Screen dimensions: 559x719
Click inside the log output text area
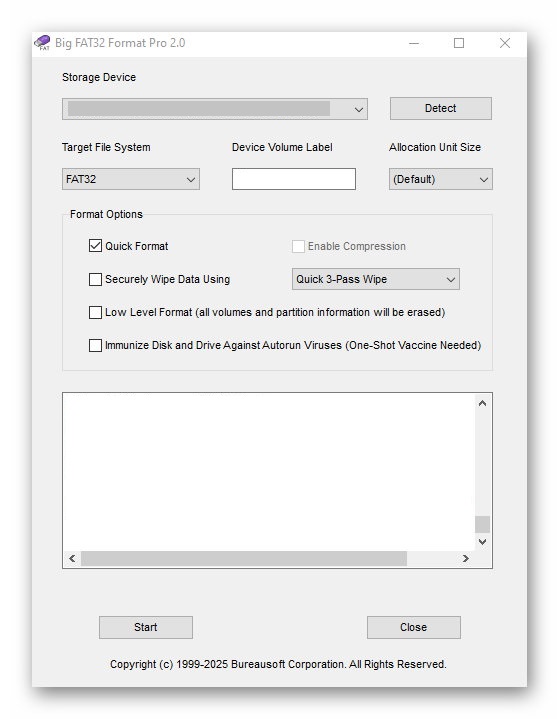(x=269, y=471)
